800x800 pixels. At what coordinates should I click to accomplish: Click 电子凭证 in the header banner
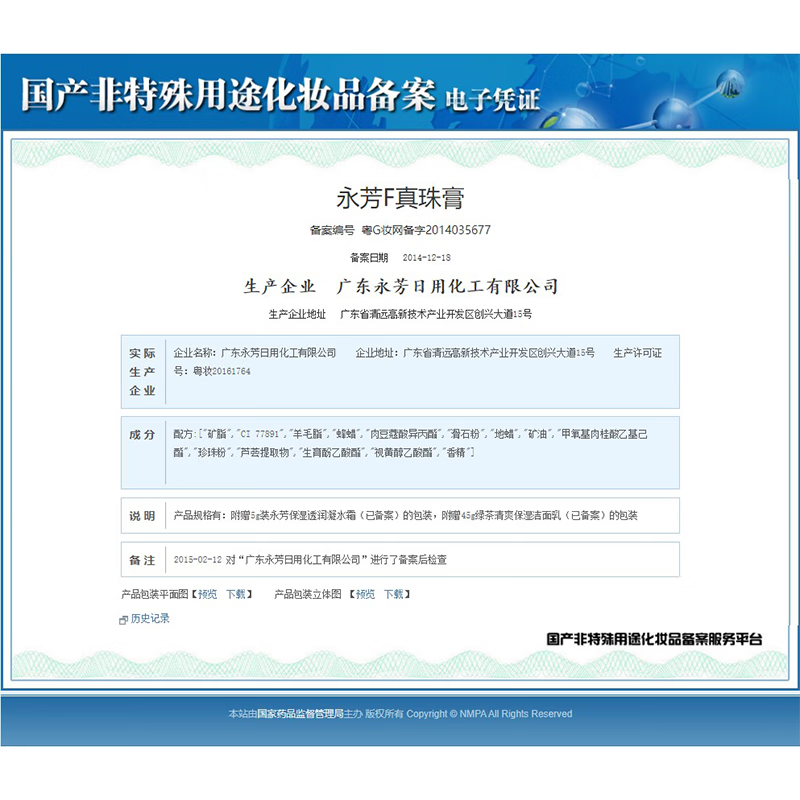pyautogui.click(x=492, y=99)
